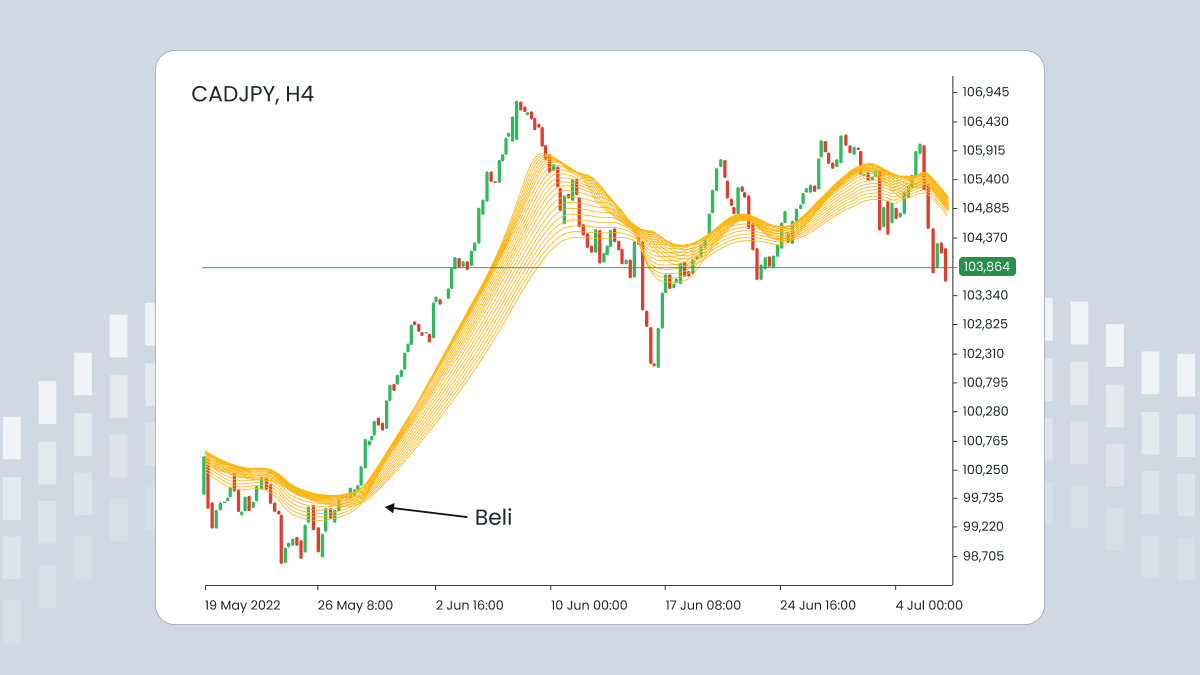
Task: Click the 102,310 price axis label
Action: pyautogui.click(x=986, y=353)
